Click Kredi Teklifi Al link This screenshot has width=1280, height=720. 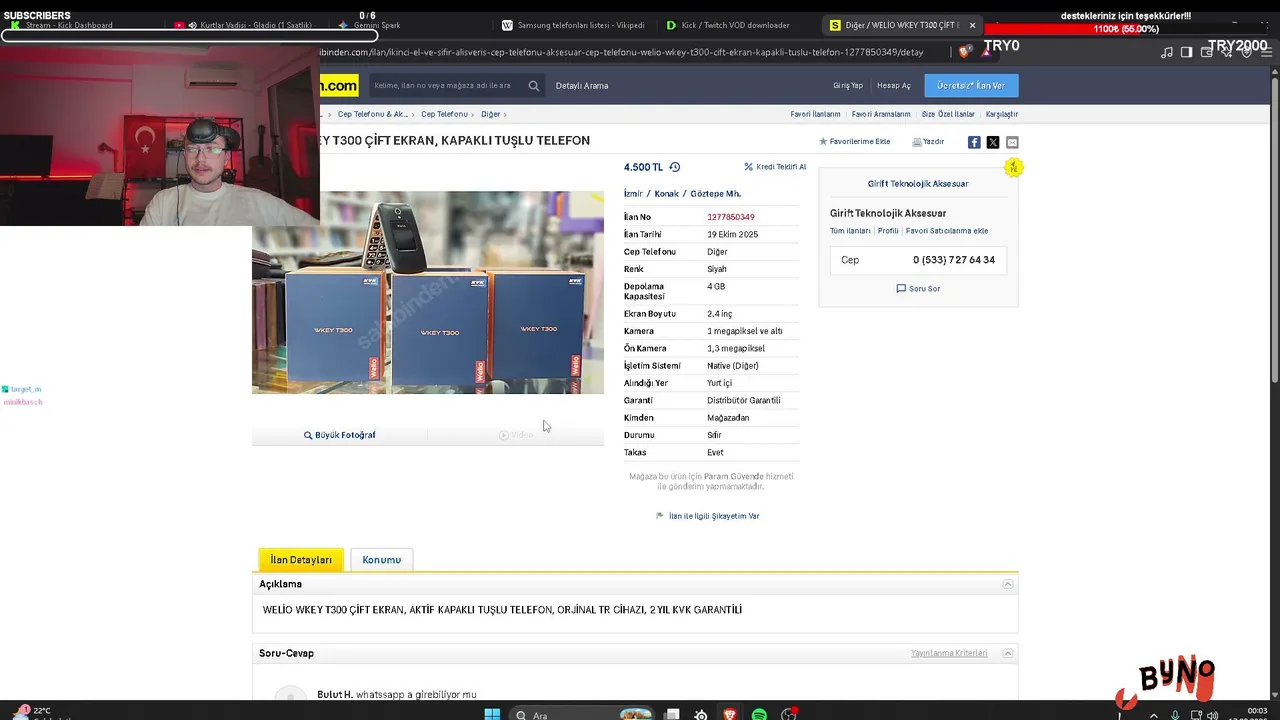point(775,167)
